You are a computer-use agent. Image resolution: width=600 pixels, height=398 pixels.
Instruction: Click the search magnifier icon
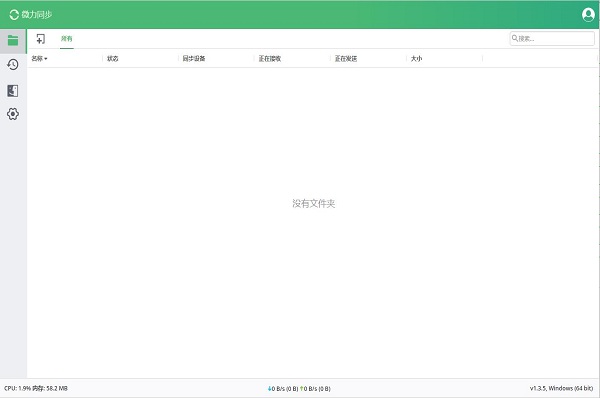click(x=515, y=38)
